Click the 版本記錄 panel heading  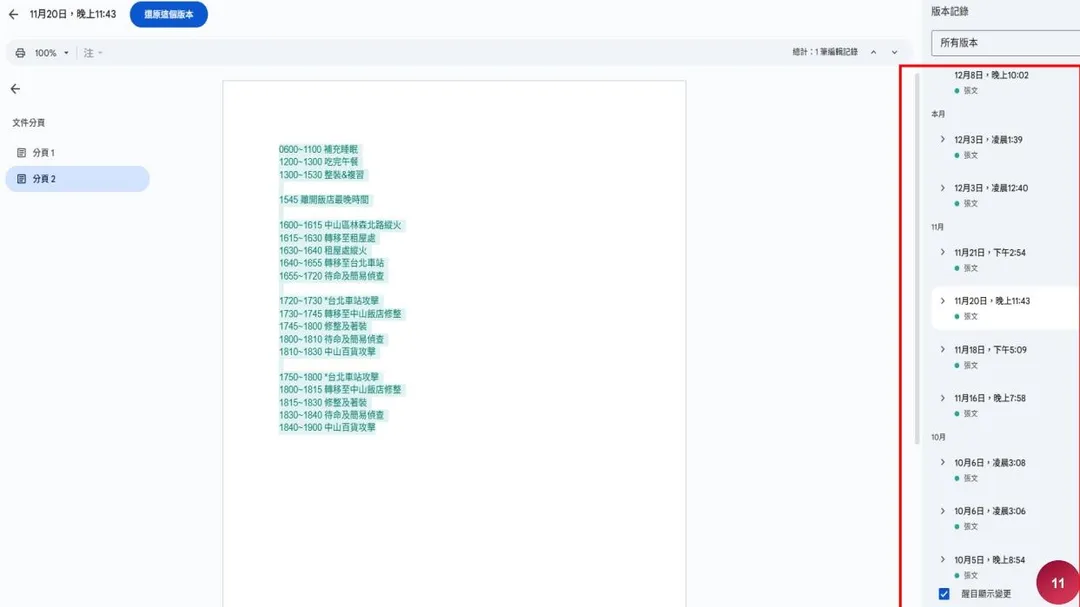pos(950,11)
